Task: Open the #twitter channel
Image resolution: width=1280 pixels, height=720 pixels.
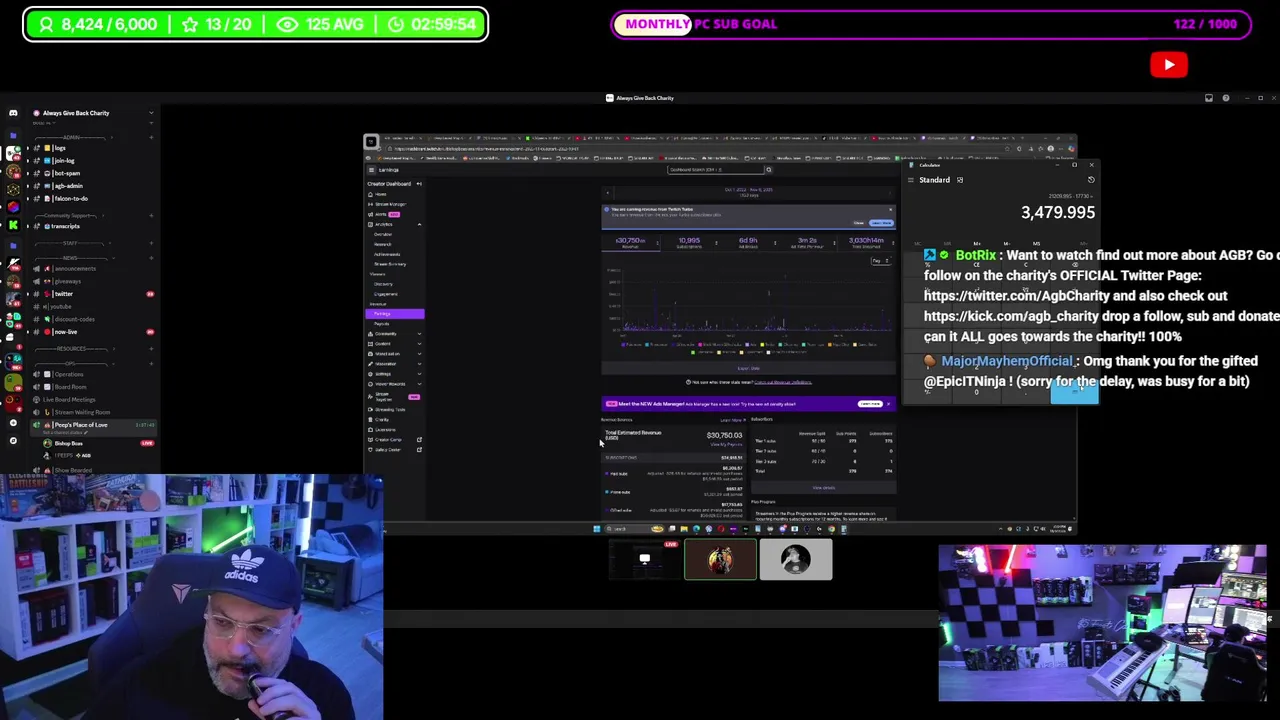Action: coord(62,294)
